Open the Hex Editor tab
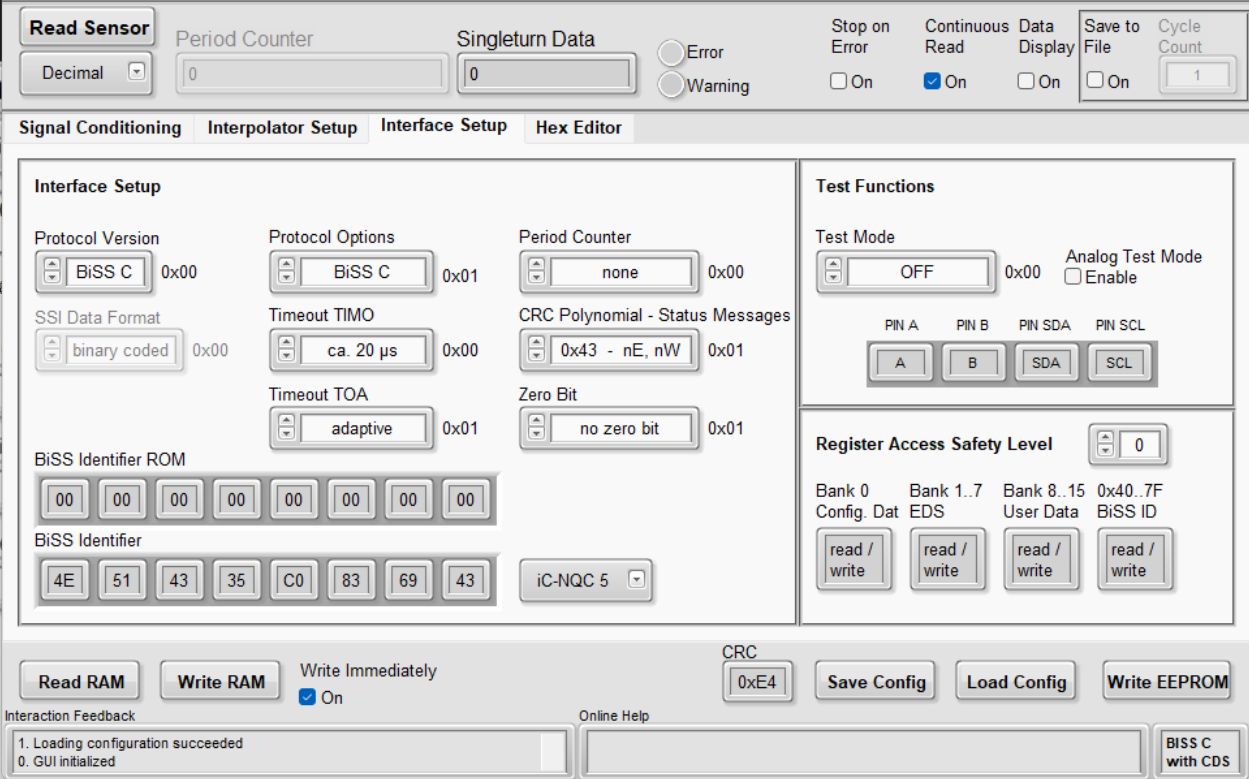The width and height of the screenshot is (1249, 779). (x=578, y=128)
